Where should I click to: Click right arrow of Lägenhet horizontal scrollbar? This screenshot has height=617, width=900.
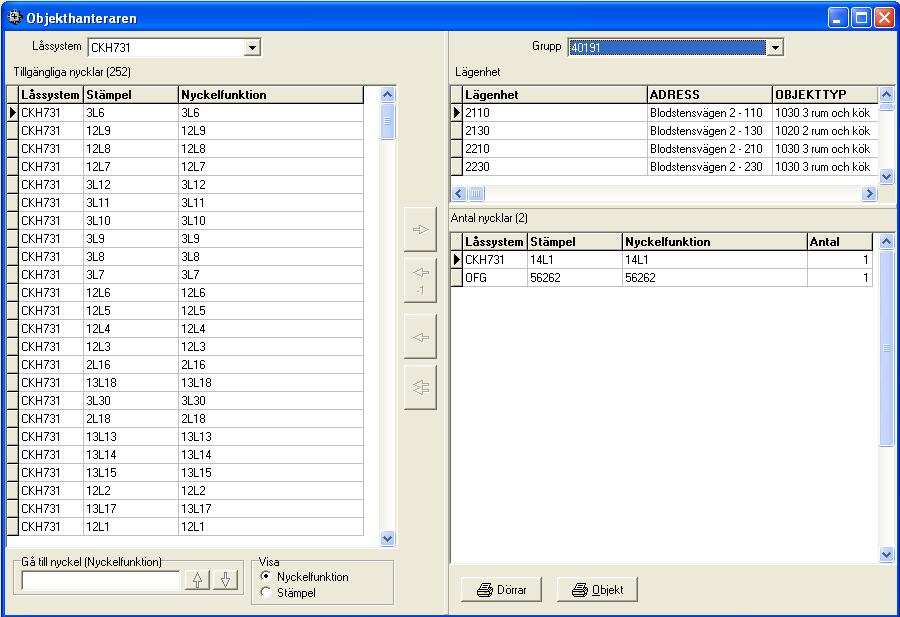(869, 193)
